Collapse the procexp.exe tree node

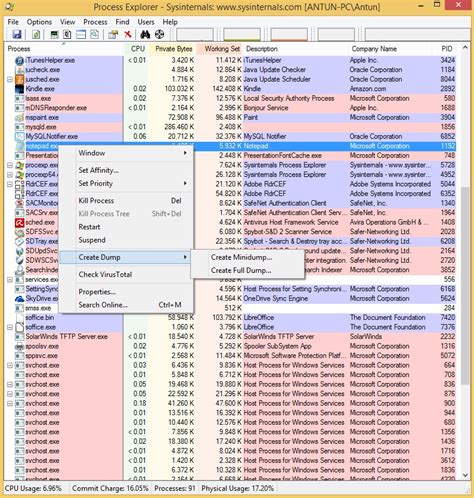[10, 165]
